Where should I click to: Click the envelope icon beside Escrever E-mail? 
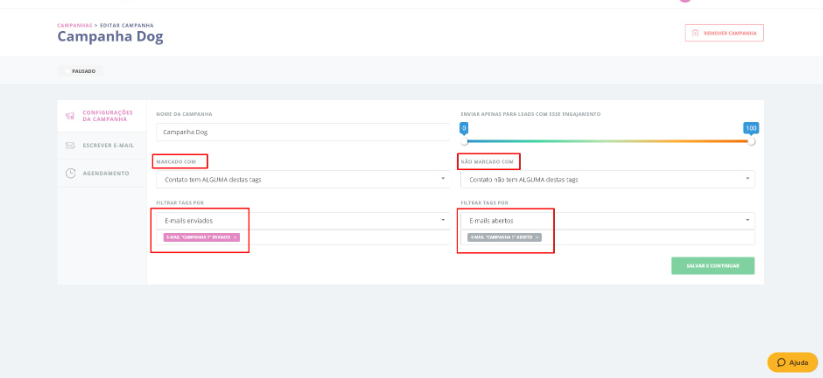coord(70,145)
